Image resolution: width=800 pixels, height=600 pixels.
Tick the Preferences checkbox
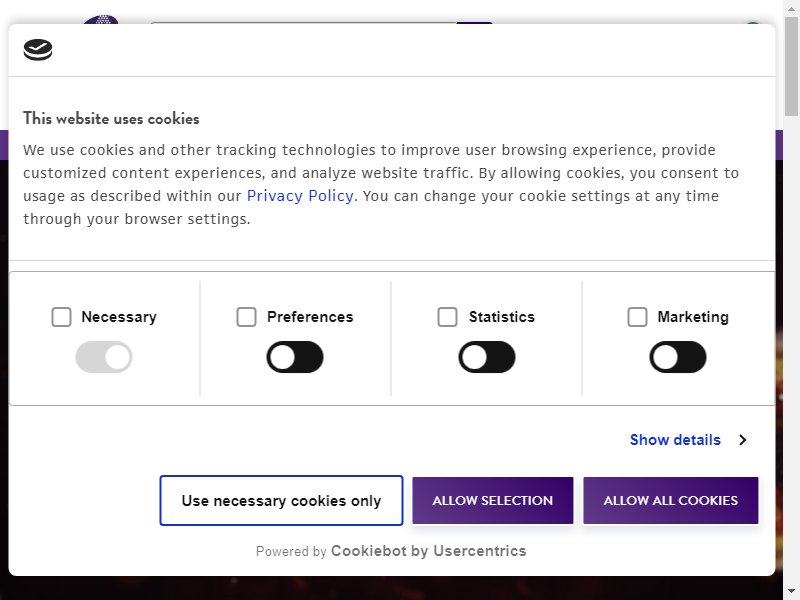[x=246, y=317]
